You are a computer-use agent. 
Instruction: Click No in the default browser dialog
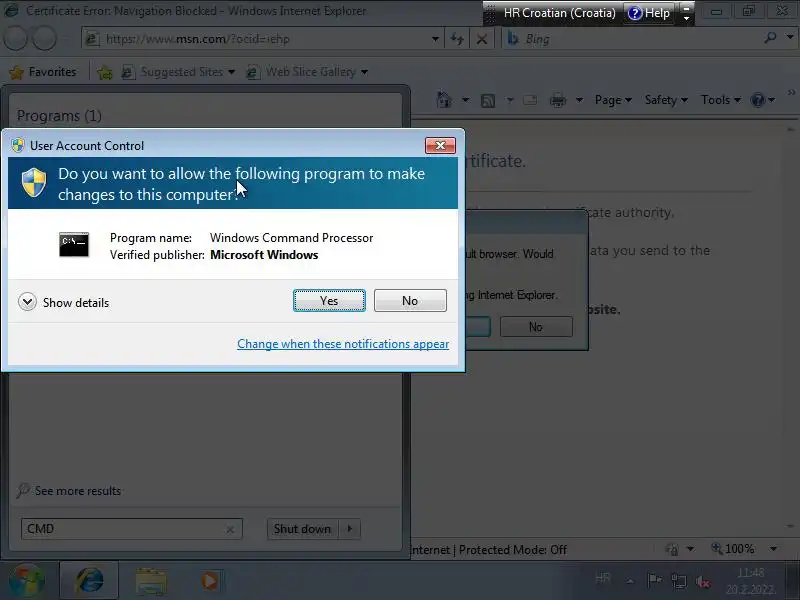(x=536, y=327)
